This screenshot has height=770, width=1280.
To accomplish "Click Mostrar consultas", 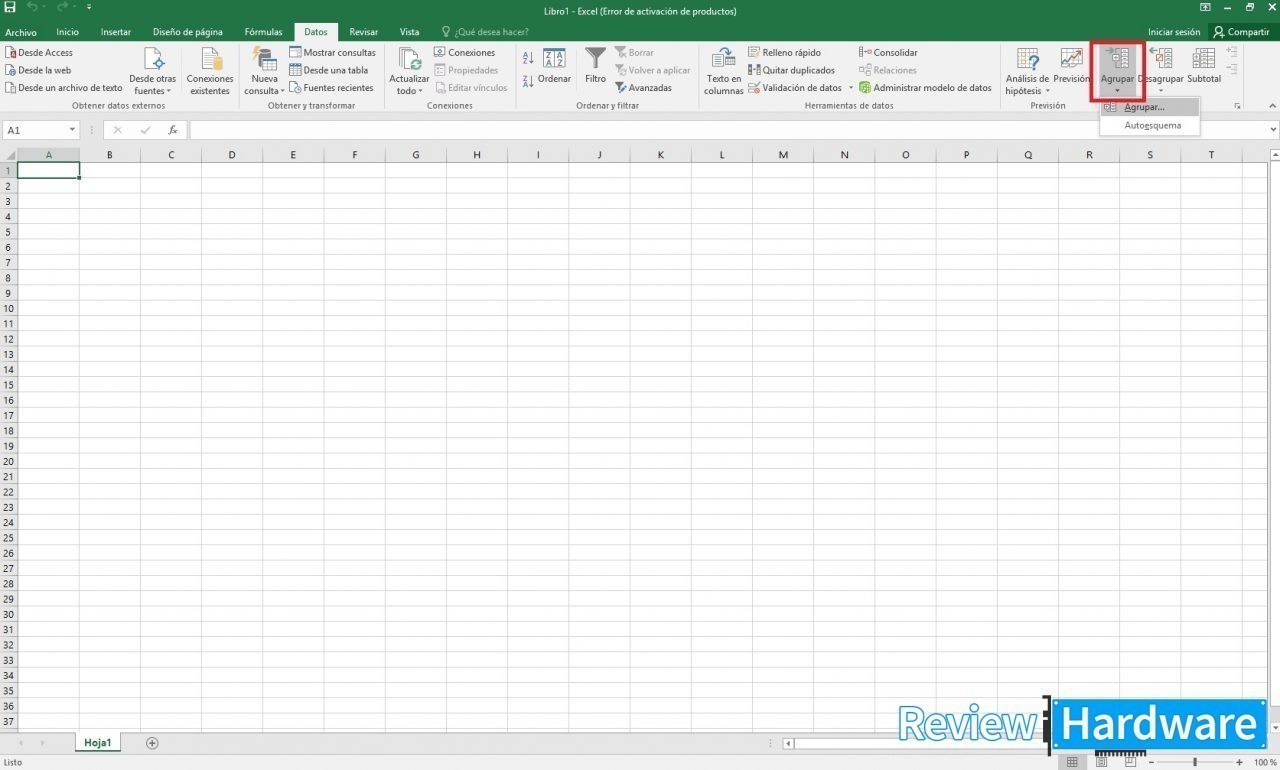I will click(x=332, y=52).
